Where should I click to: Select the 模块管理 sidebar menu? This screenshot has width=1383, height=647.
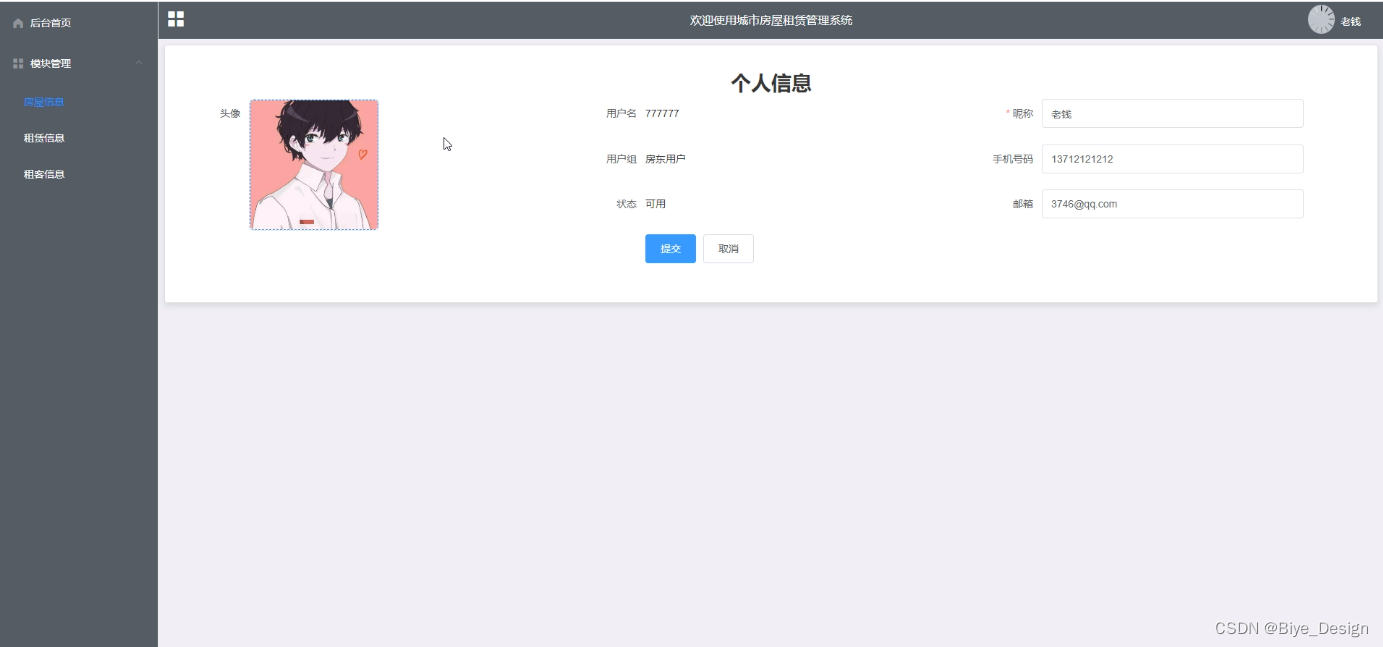tap(79, 63)
